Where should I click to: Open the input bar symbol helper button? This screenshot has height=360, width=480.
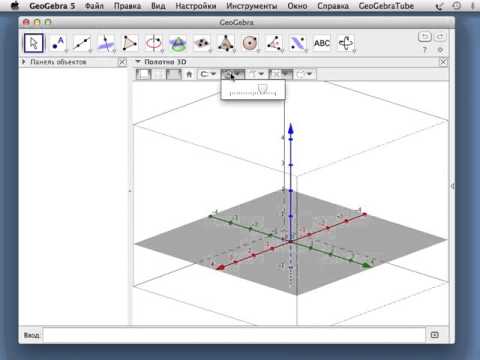(435, 335)
